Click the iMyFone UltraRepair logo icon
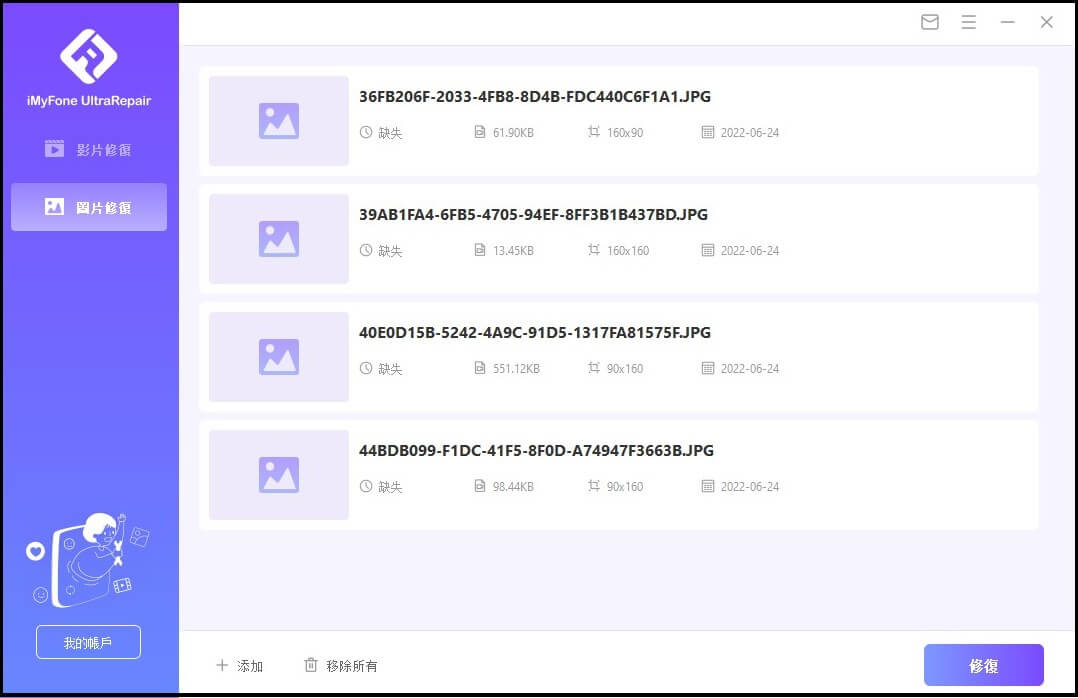This screenshot has width=1078, height=698. 89,56
